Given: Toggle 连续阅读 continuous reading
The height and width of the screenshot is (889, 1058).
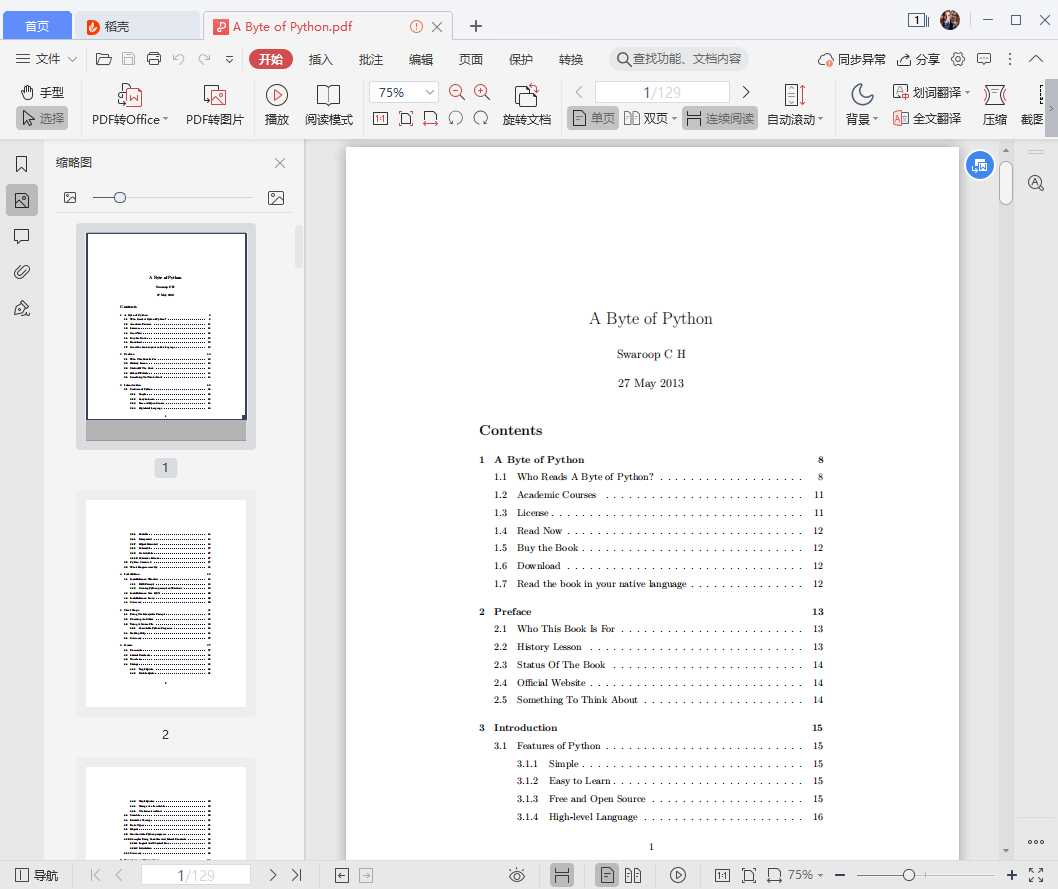Looking at the screenshot, I should click(x=720, y=119).
